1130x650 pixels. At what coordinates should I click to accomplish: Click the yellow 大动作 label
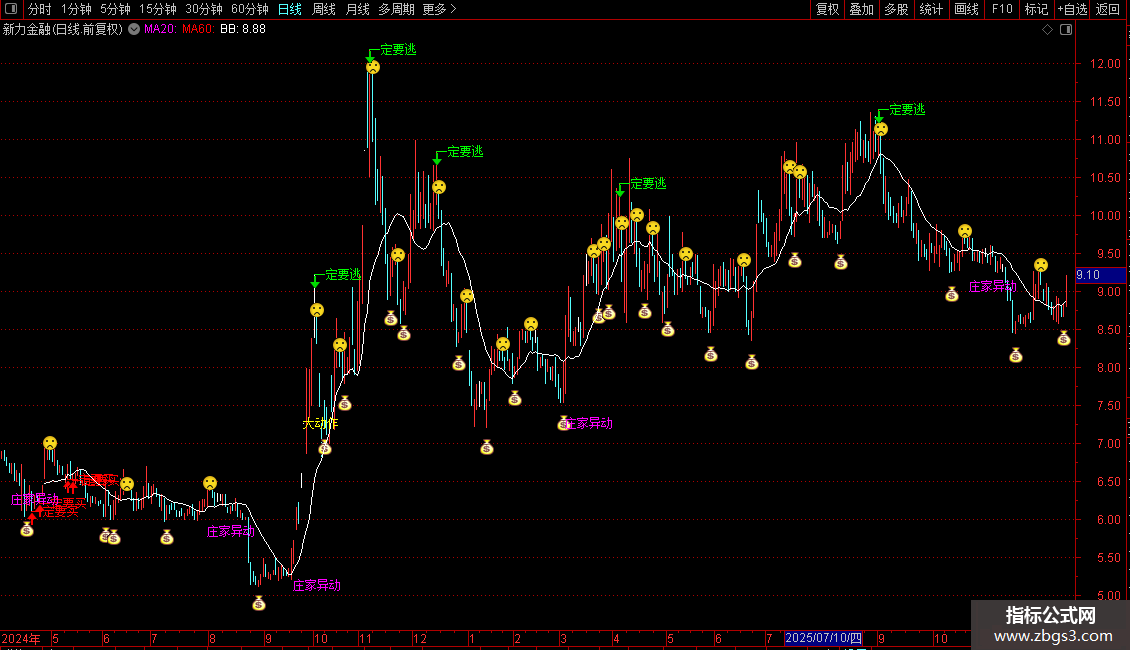320,424
